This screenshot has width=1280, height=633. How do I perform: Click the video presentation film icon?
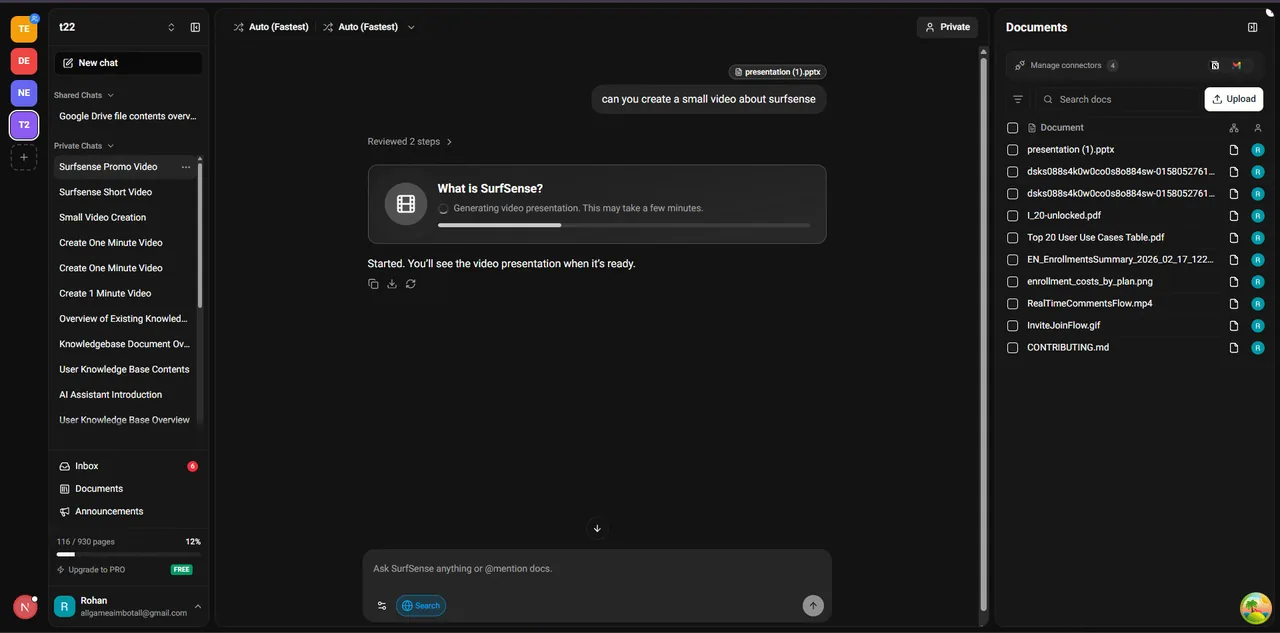pyautogui.click(x=405, y=204)
